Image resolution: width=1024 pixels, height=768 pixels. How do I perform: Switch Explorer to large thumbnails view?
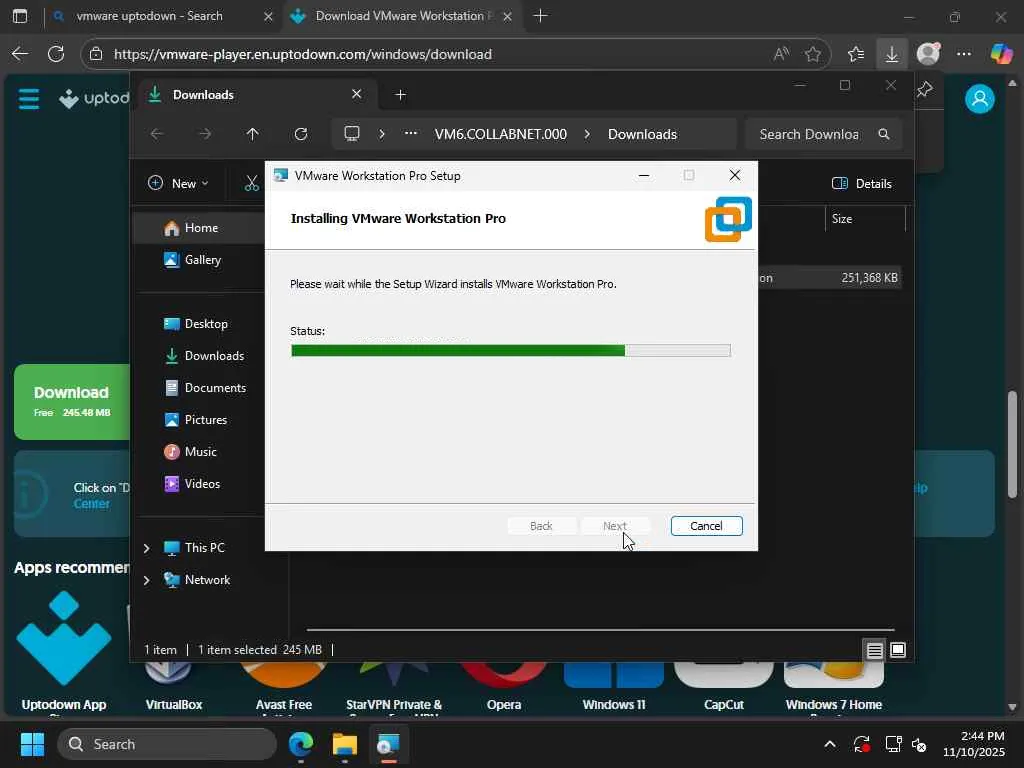coord(898,650)
